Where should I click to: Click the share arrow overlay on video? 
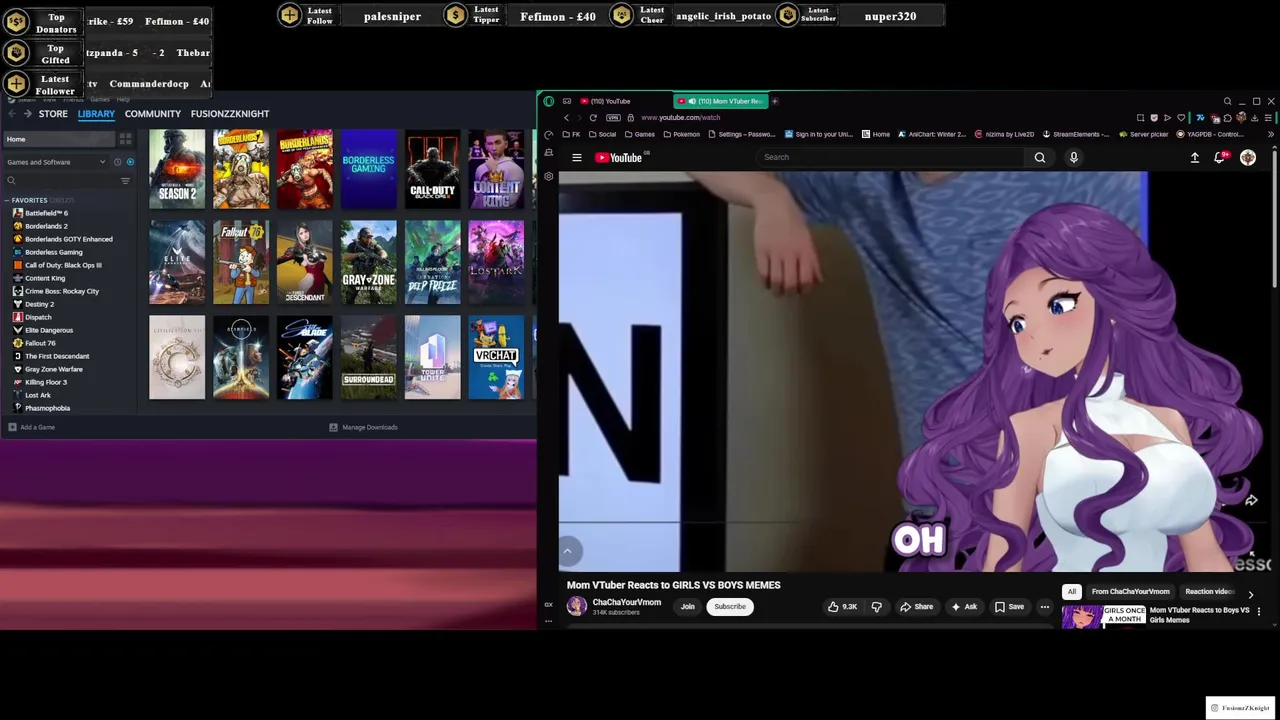(x=1251, y=500)
